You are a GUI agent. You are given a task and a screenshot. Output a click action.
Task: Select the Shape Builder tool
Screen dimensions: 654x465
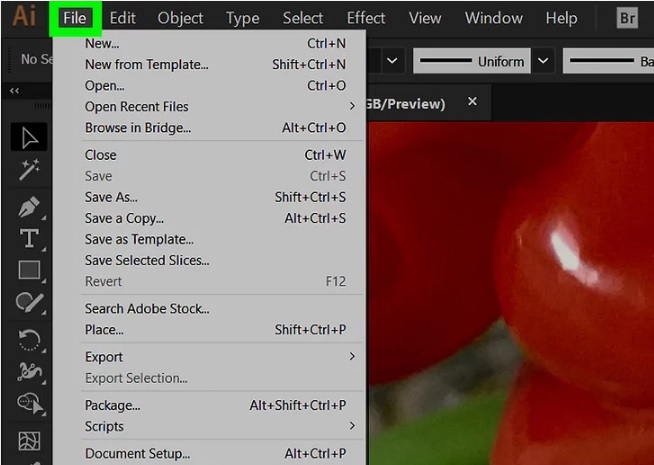point(30,403)
